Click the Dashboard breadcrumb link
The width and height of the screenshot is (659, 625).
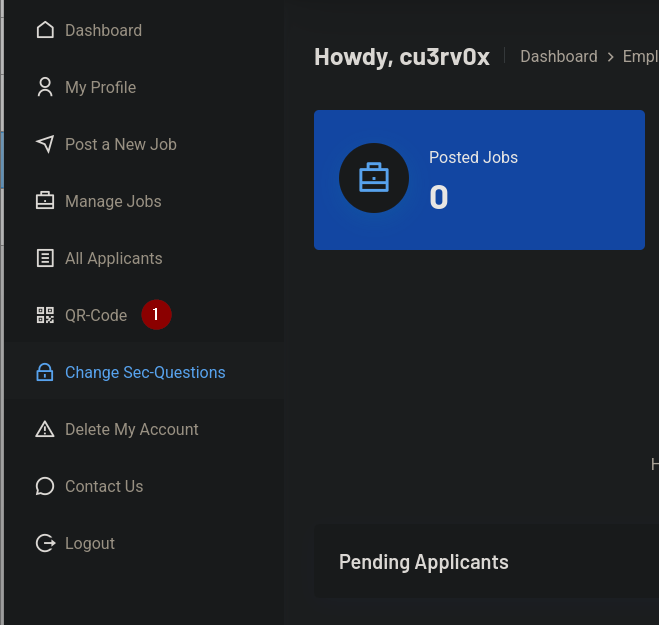[x=558, y=57]
